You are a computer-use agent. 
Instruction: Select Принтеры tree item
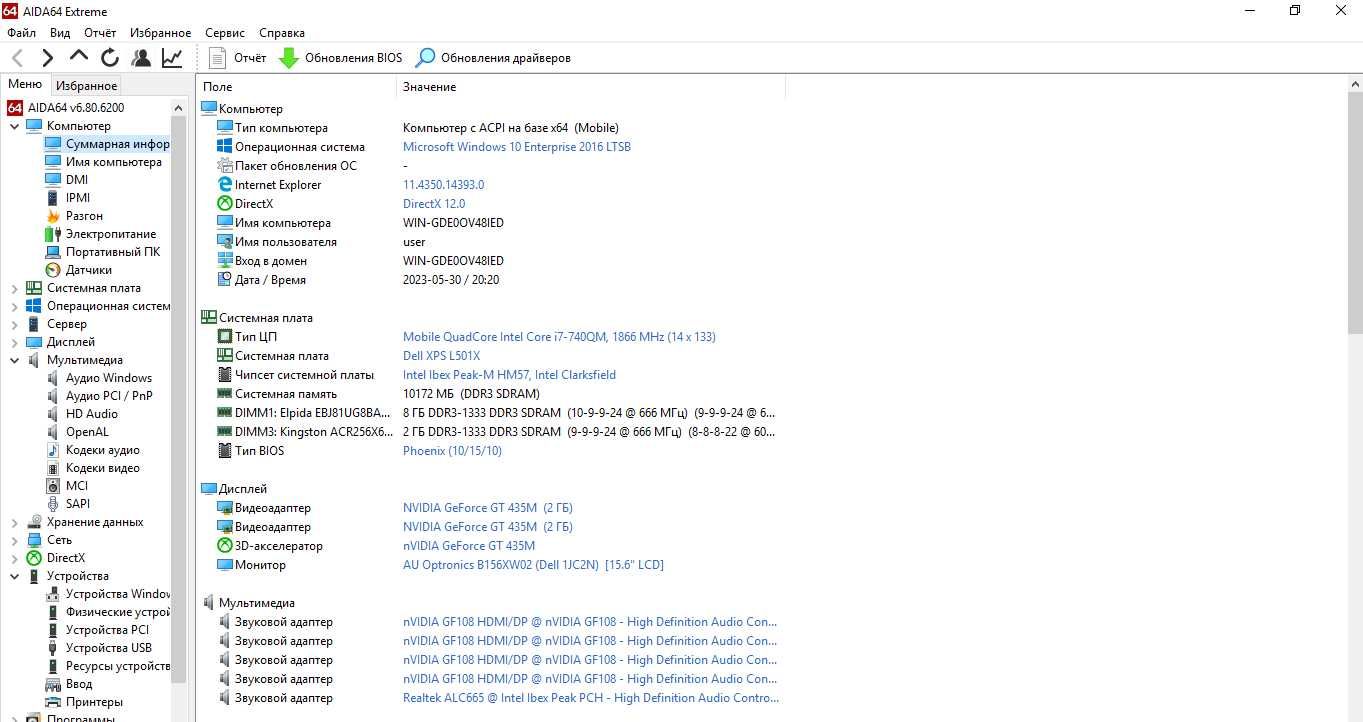[84, 701]
